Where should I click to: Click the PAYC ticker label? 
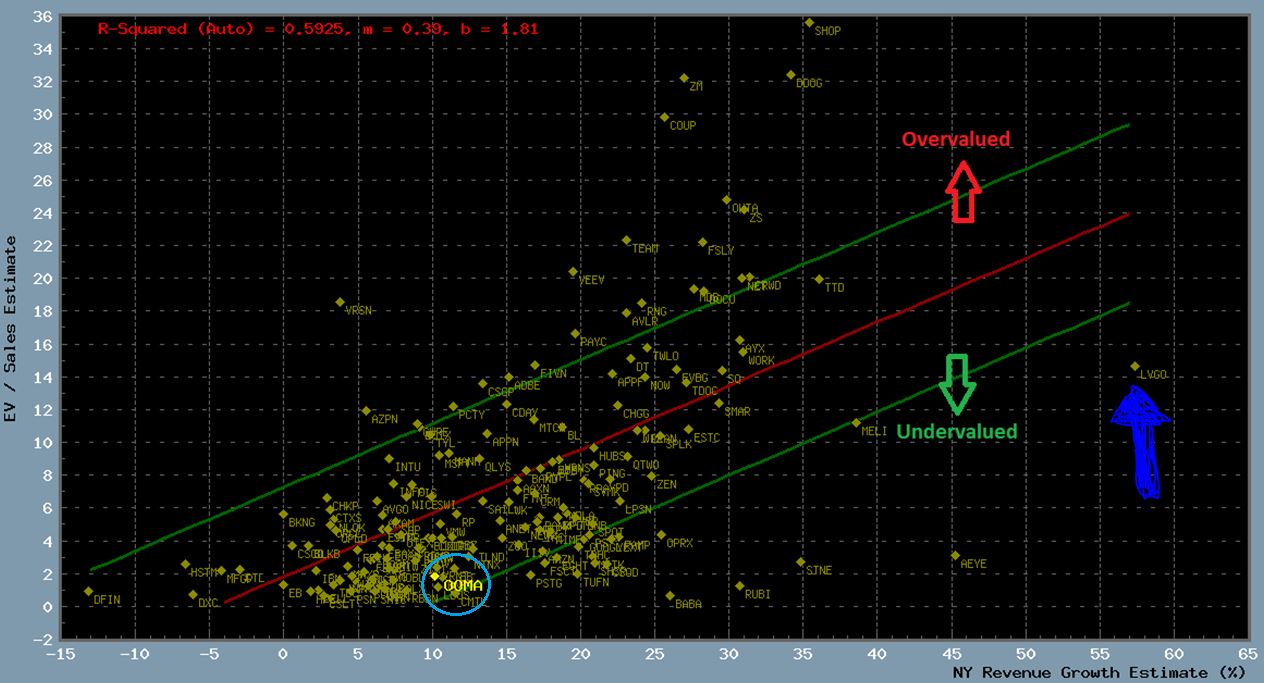[x=594, y=342]
